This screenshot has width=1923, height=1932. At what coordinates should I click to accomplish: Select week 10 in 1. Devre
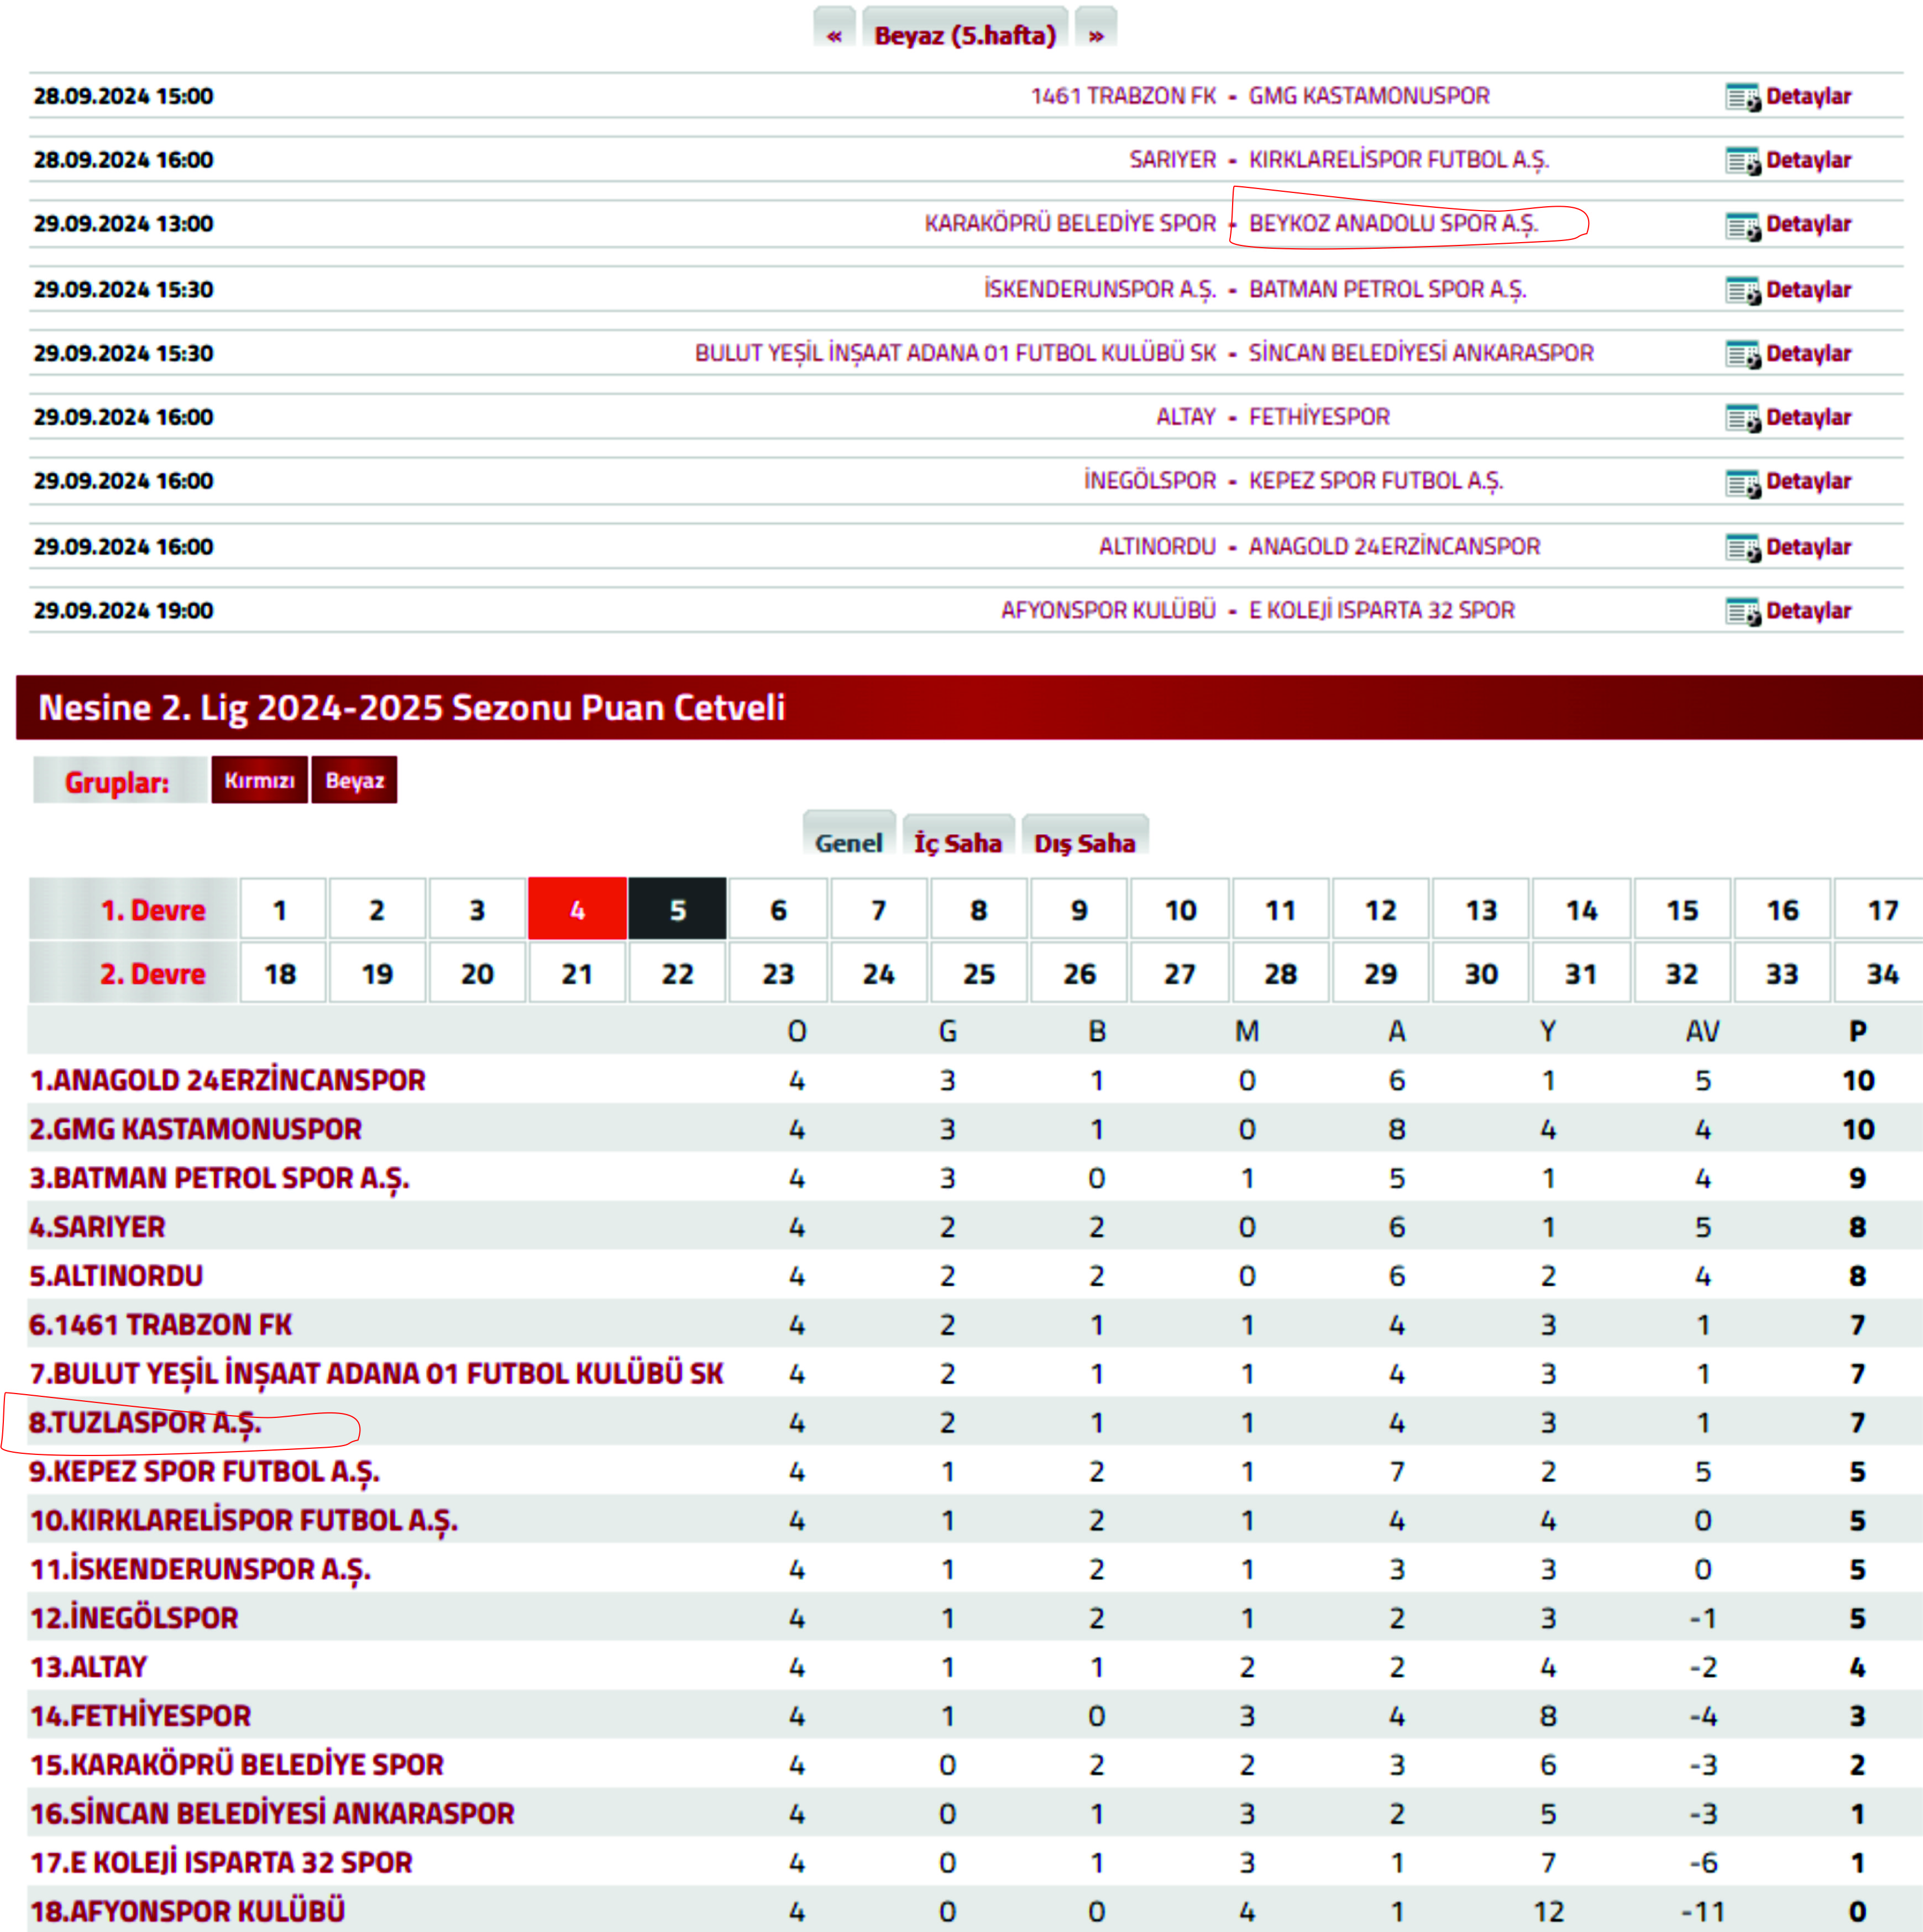click(x=1180, y=909)
